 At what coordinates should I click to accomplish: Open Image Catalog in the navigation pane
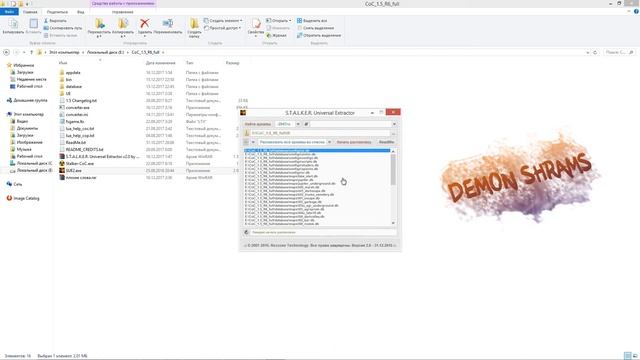tap(23, 198)
